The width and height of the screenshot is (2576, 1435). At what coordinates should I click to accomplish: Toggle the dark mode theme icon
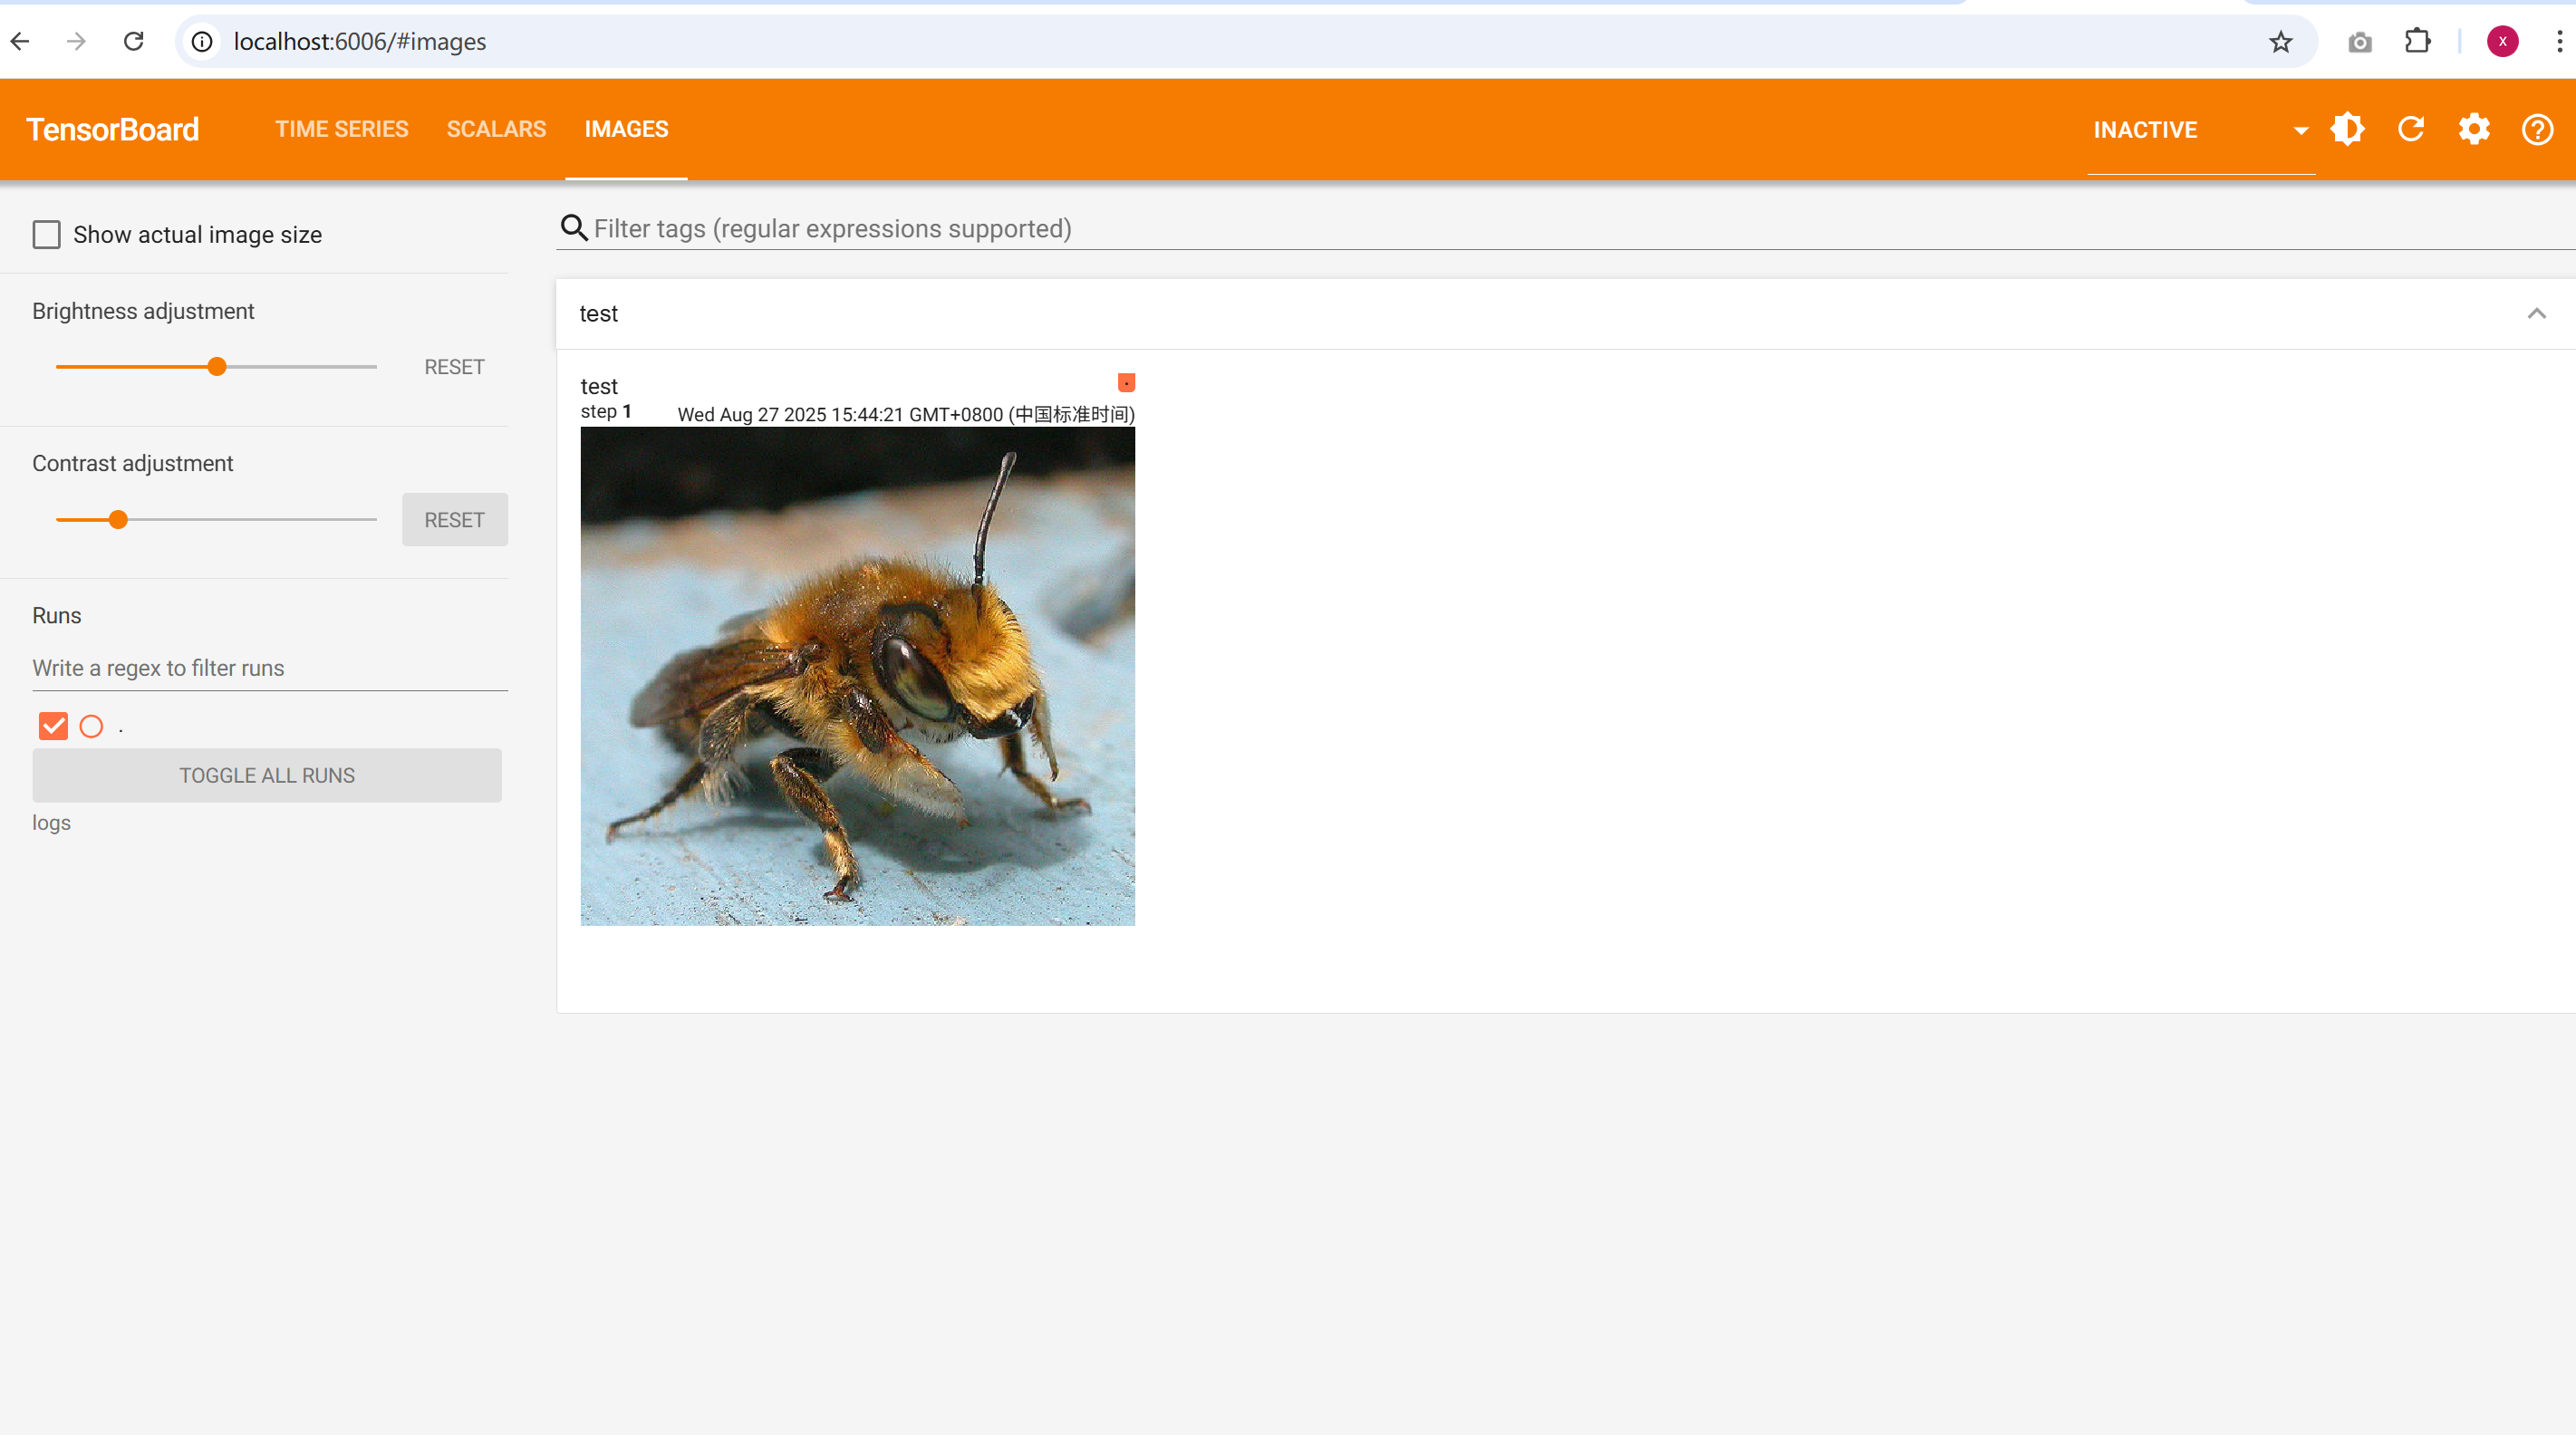point(2347,129)
